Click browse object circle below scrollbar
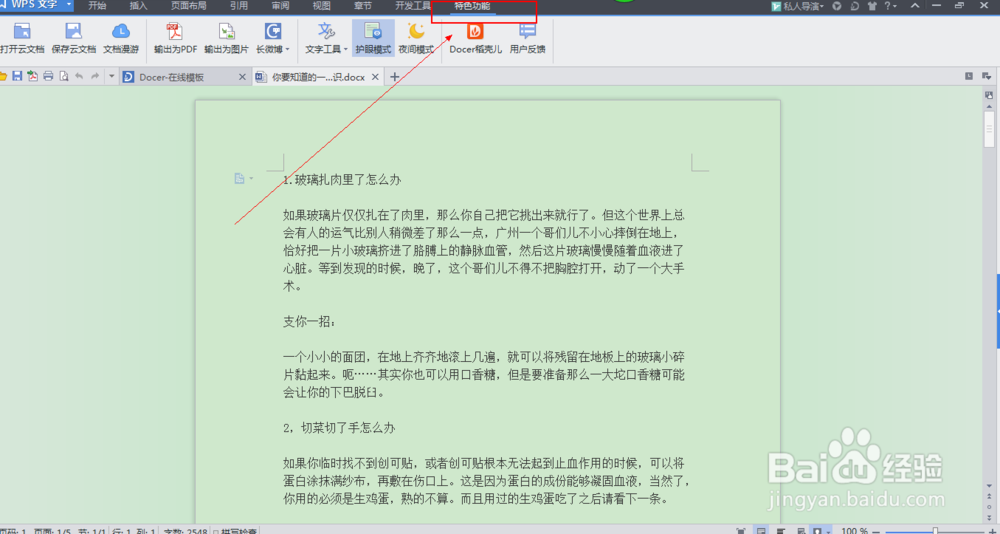 click(989, 506)
